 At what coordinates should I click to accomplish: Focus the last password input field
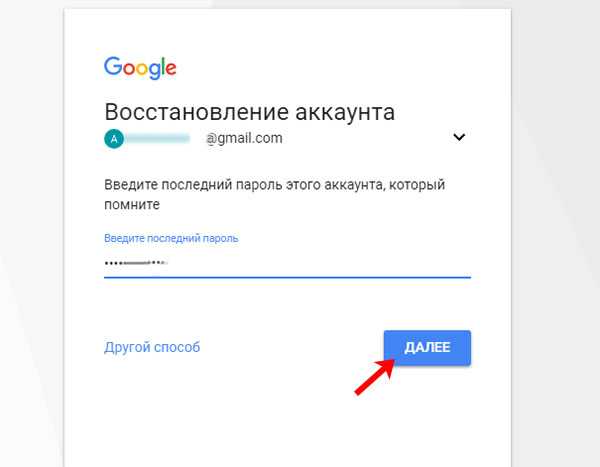tap(287, 263)
